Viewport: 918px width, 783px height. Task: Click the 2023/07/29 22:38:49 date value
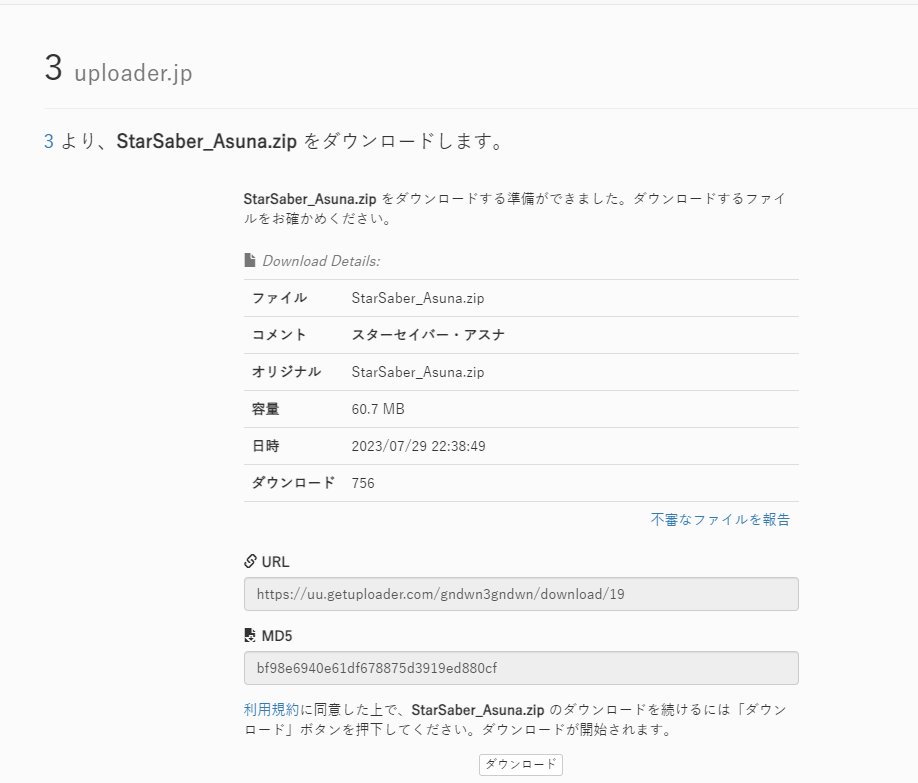(418, 446)
